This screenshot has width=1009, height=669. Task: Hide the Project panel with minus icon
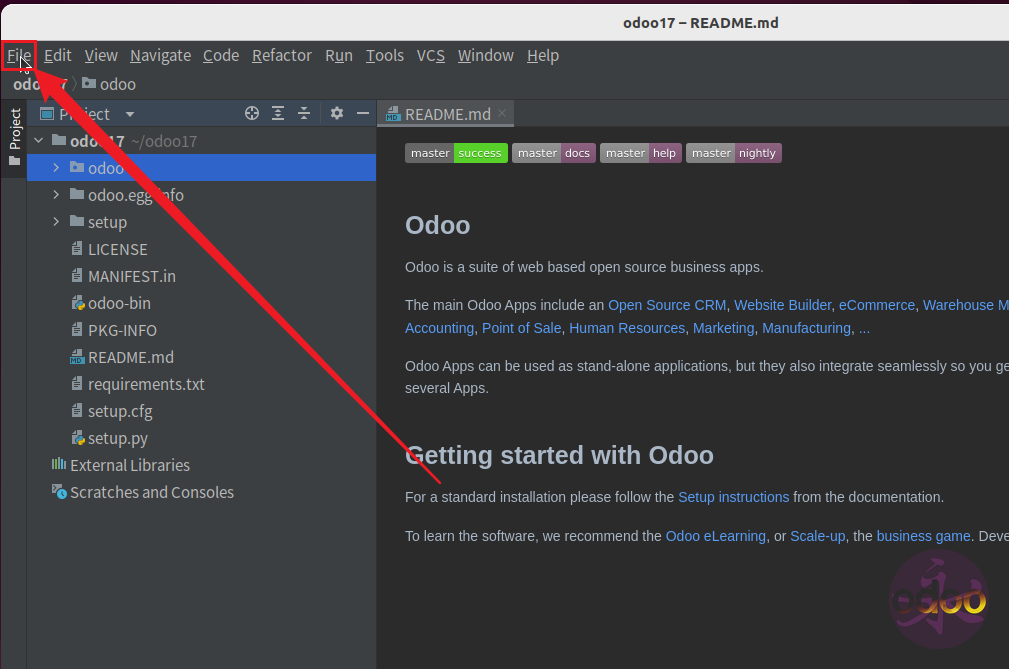363,114
